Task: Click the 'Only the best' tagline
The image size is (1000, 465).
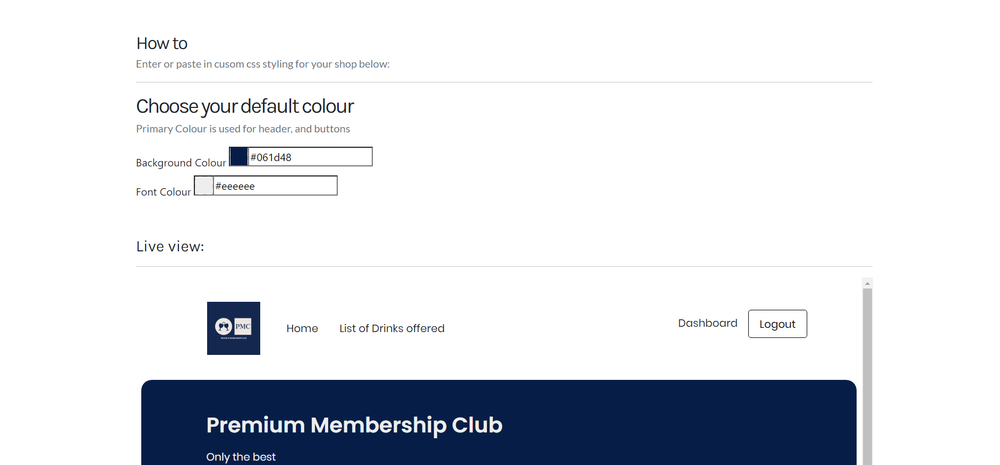Action: pos(241,457)
